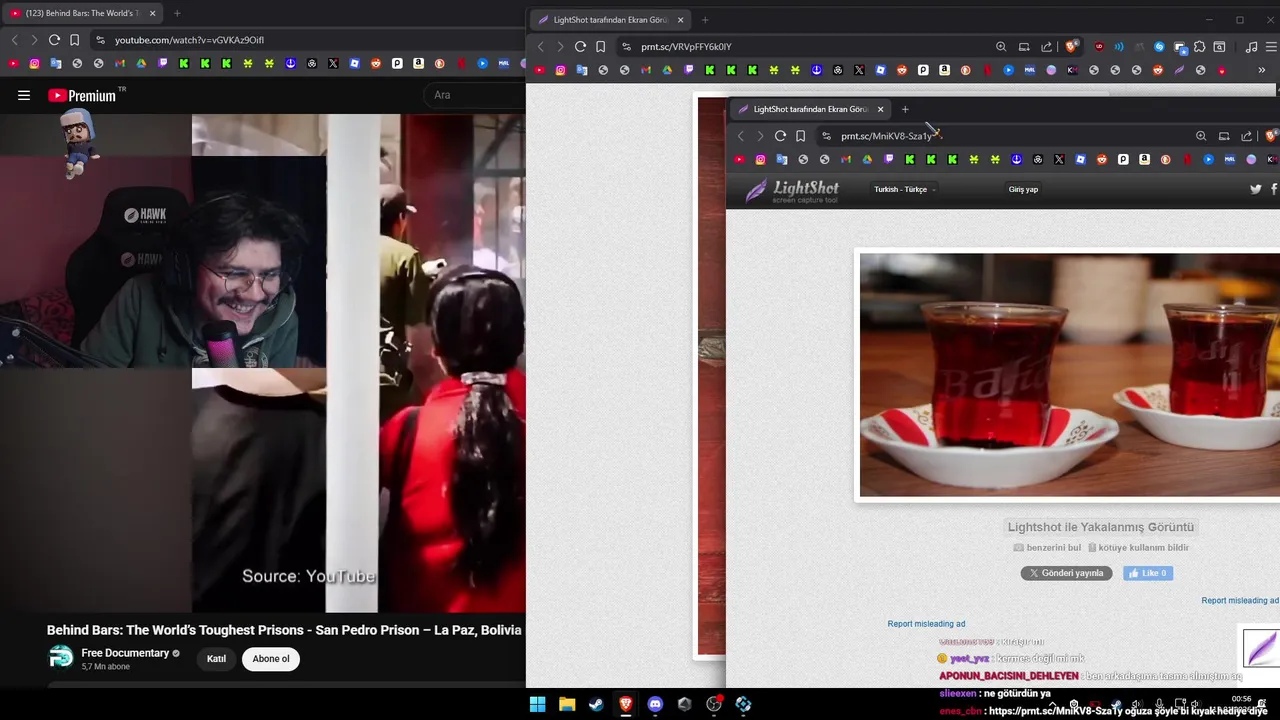
Task: Open File Explorer from the taskbar
Action: coord(567,704)
